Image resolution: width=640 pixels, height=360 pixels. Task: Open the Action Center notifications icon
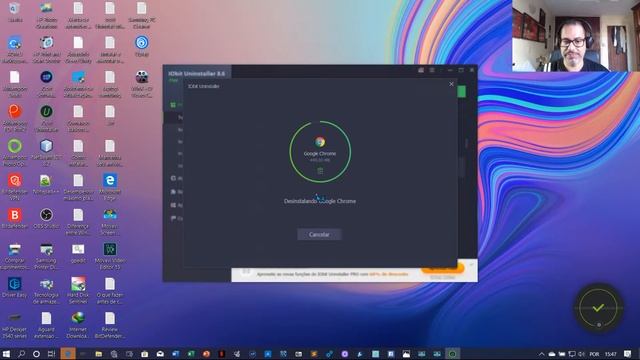[x=628, y=354]
